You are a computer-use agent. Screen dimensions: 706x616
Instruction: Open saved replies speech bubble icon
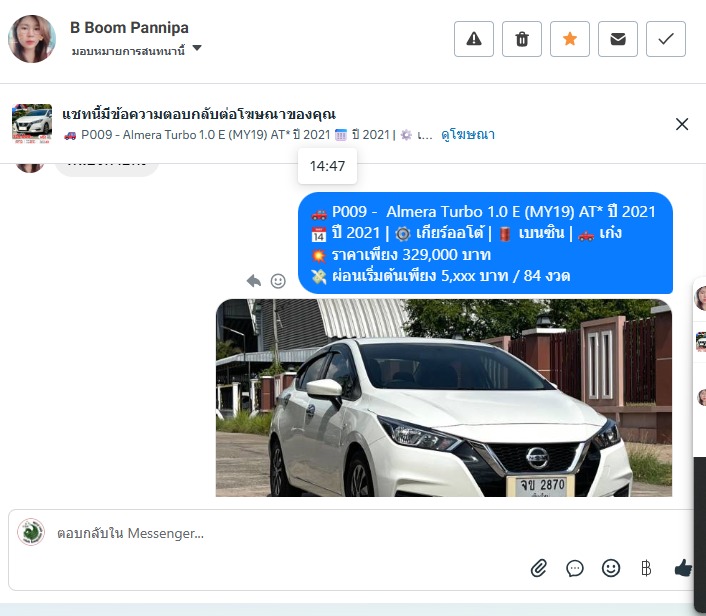[575, 568]
